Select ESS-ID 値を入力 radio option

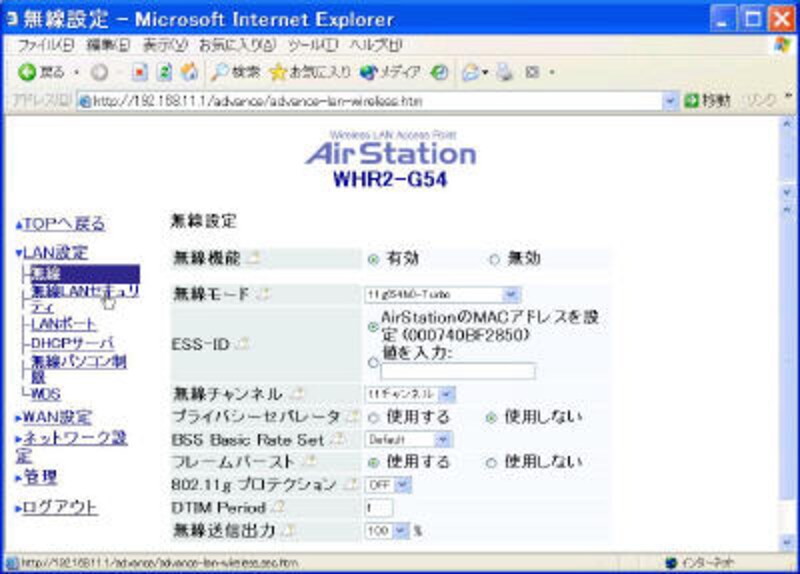tap(373, 362)
